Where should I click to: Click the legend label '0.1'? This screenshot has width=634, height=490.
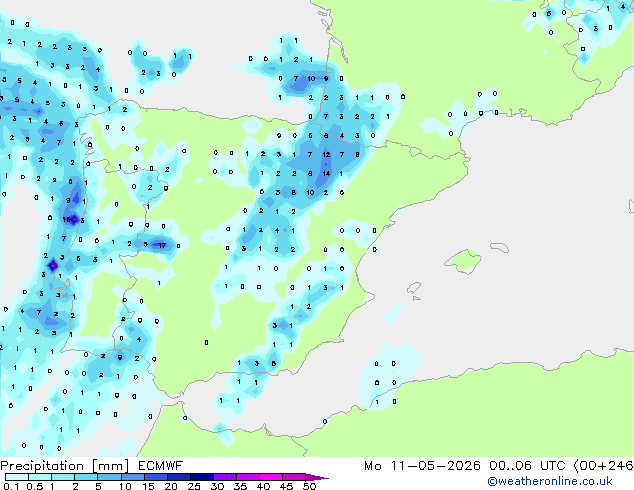[11, 486]
